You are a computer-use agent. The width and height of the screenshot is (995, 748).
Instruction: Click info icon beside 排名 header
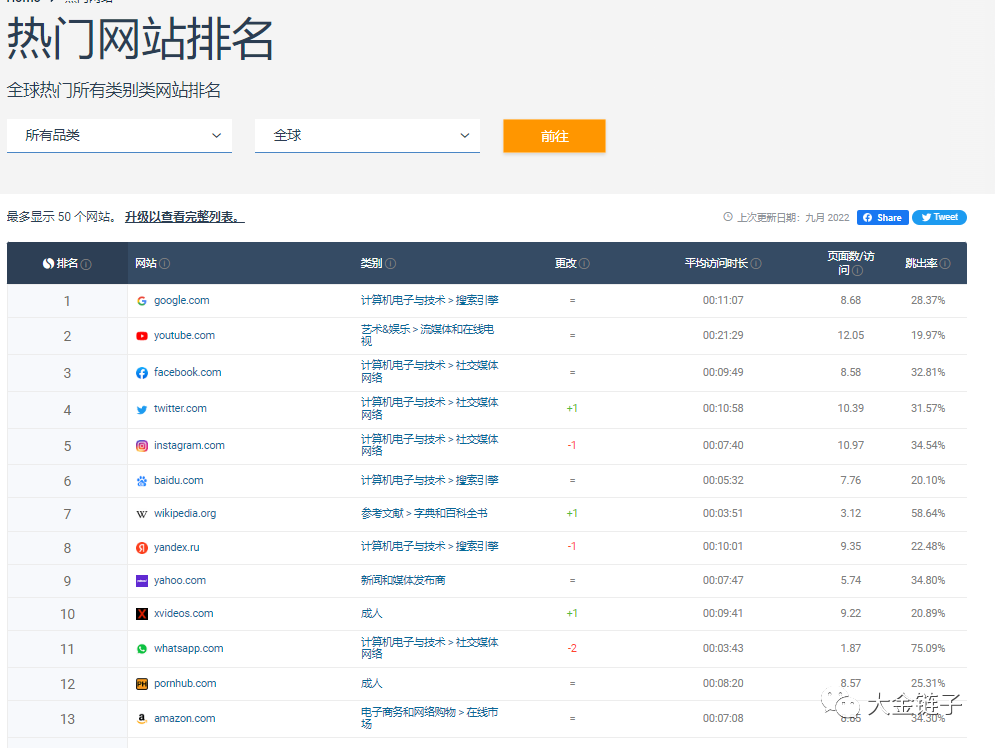pos(86,264)
